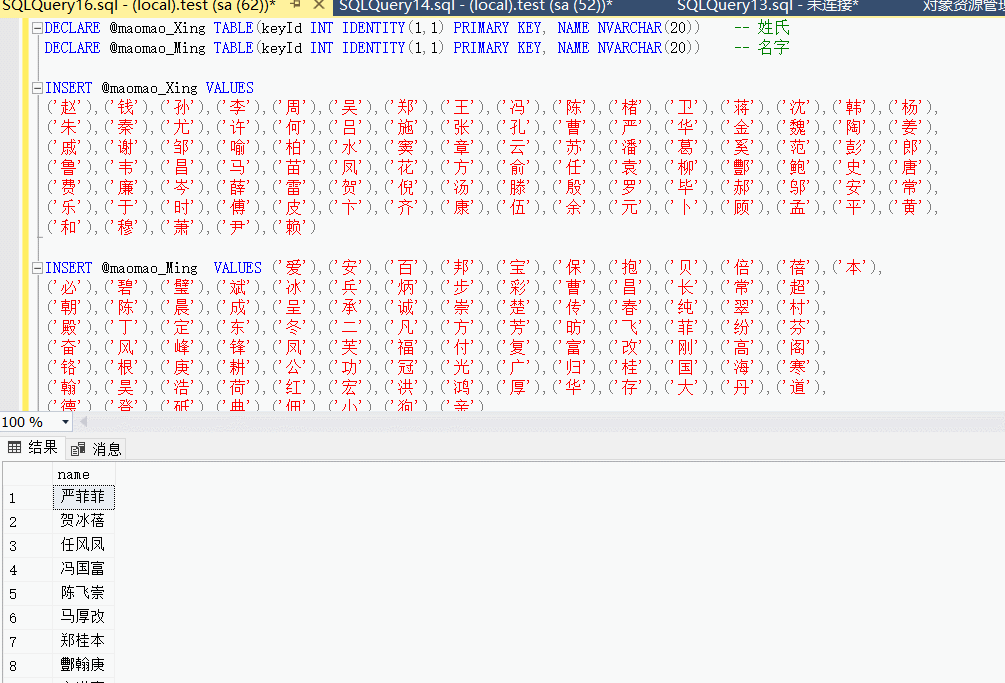Click the given-name value '芬'
Image resolution: width=1005 pixels, height=683 pixels.
point(798,328)
